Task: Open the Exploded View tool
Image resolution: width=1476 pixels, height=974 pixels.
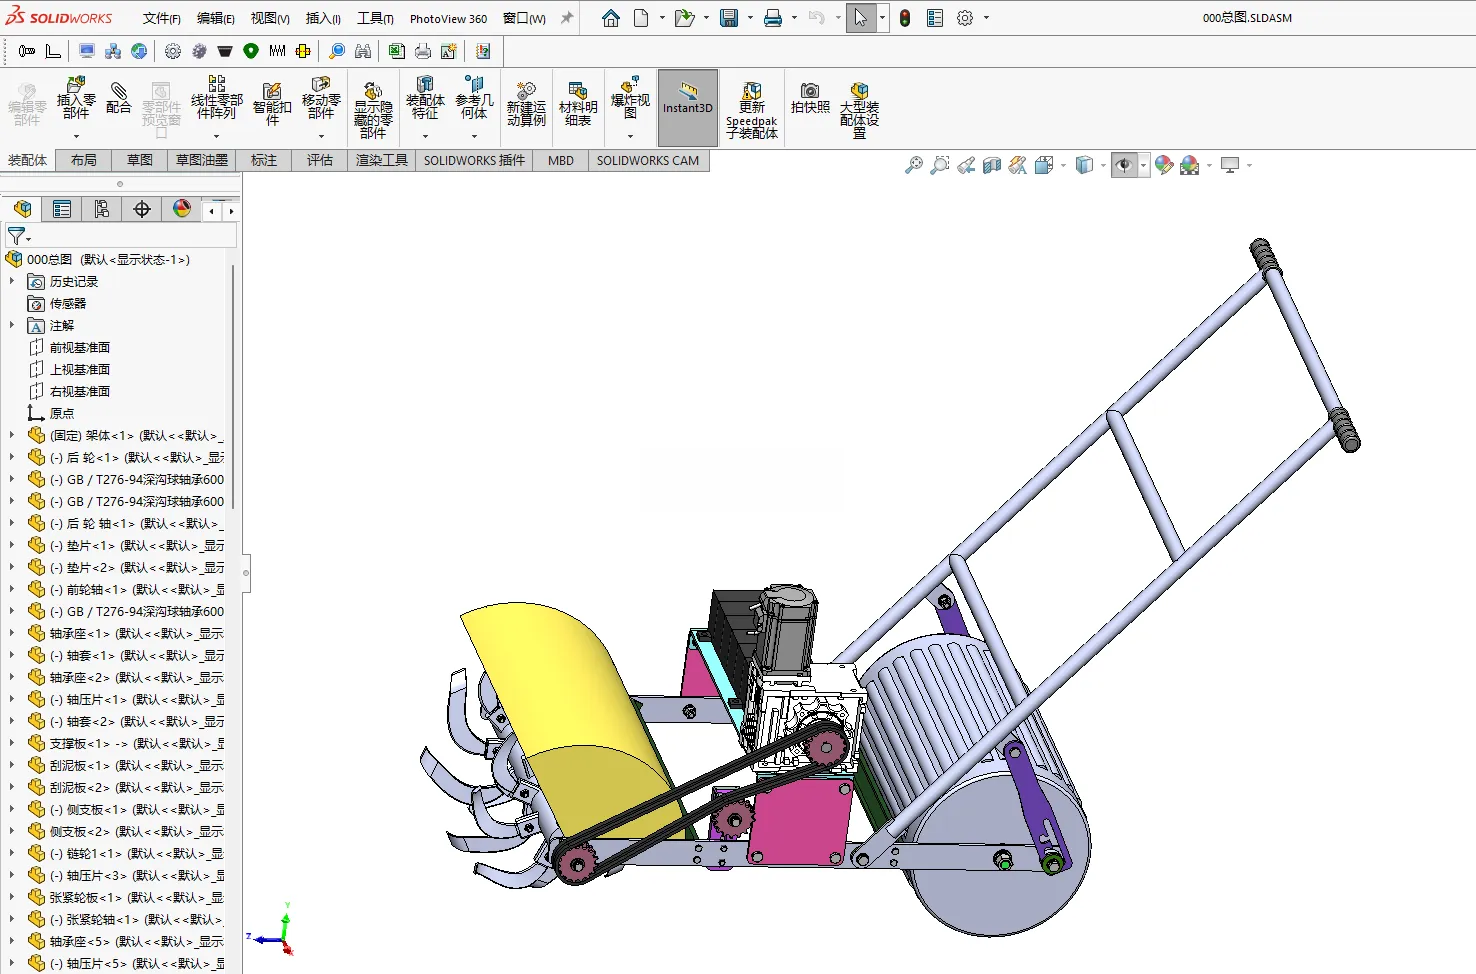Action: (x=630, y=99)
